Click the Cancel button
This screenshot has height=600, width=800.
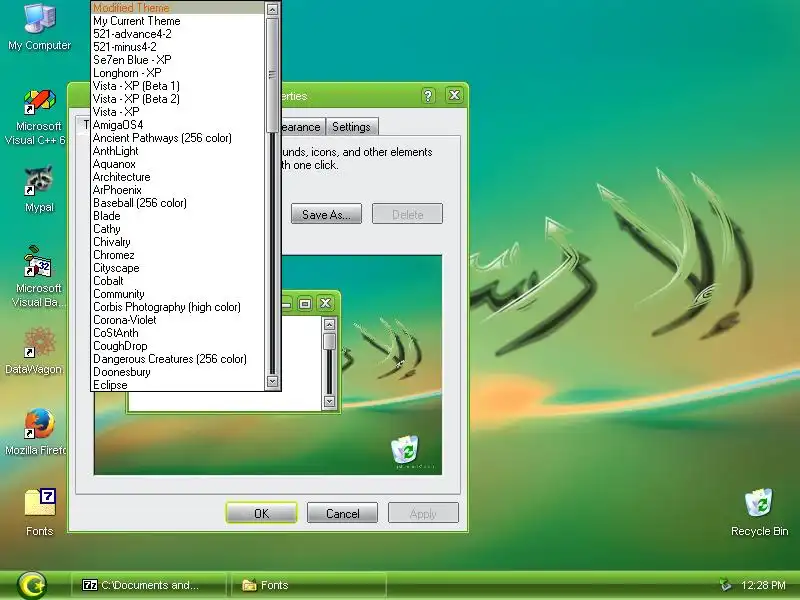coord(342,513)
